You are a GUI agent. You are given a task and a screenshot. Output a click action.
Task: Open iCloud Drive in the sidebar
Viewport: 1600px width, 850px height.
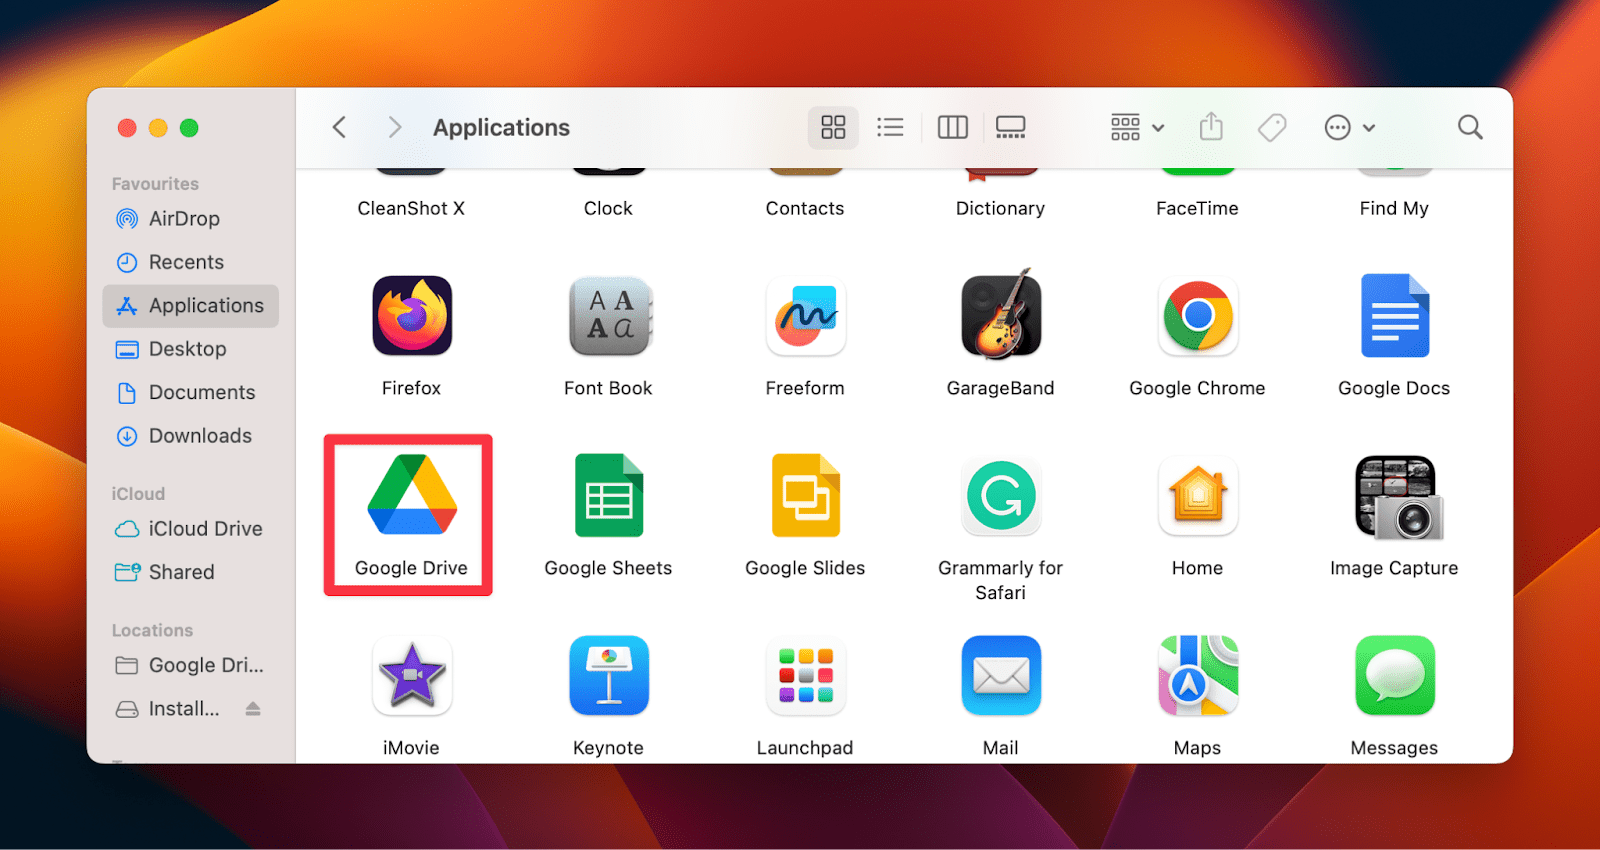click(x=190, y=529)
